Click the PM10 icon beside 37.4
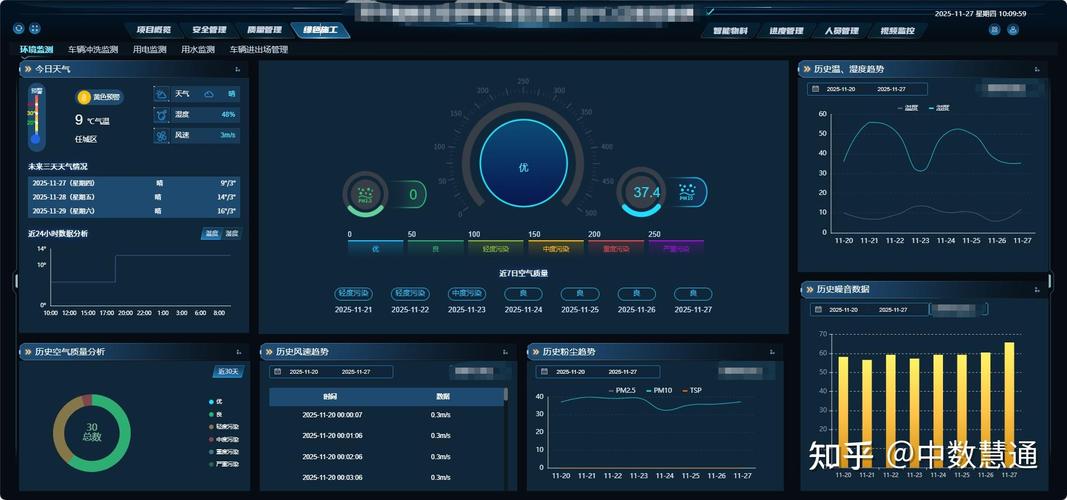 [687, 193]
